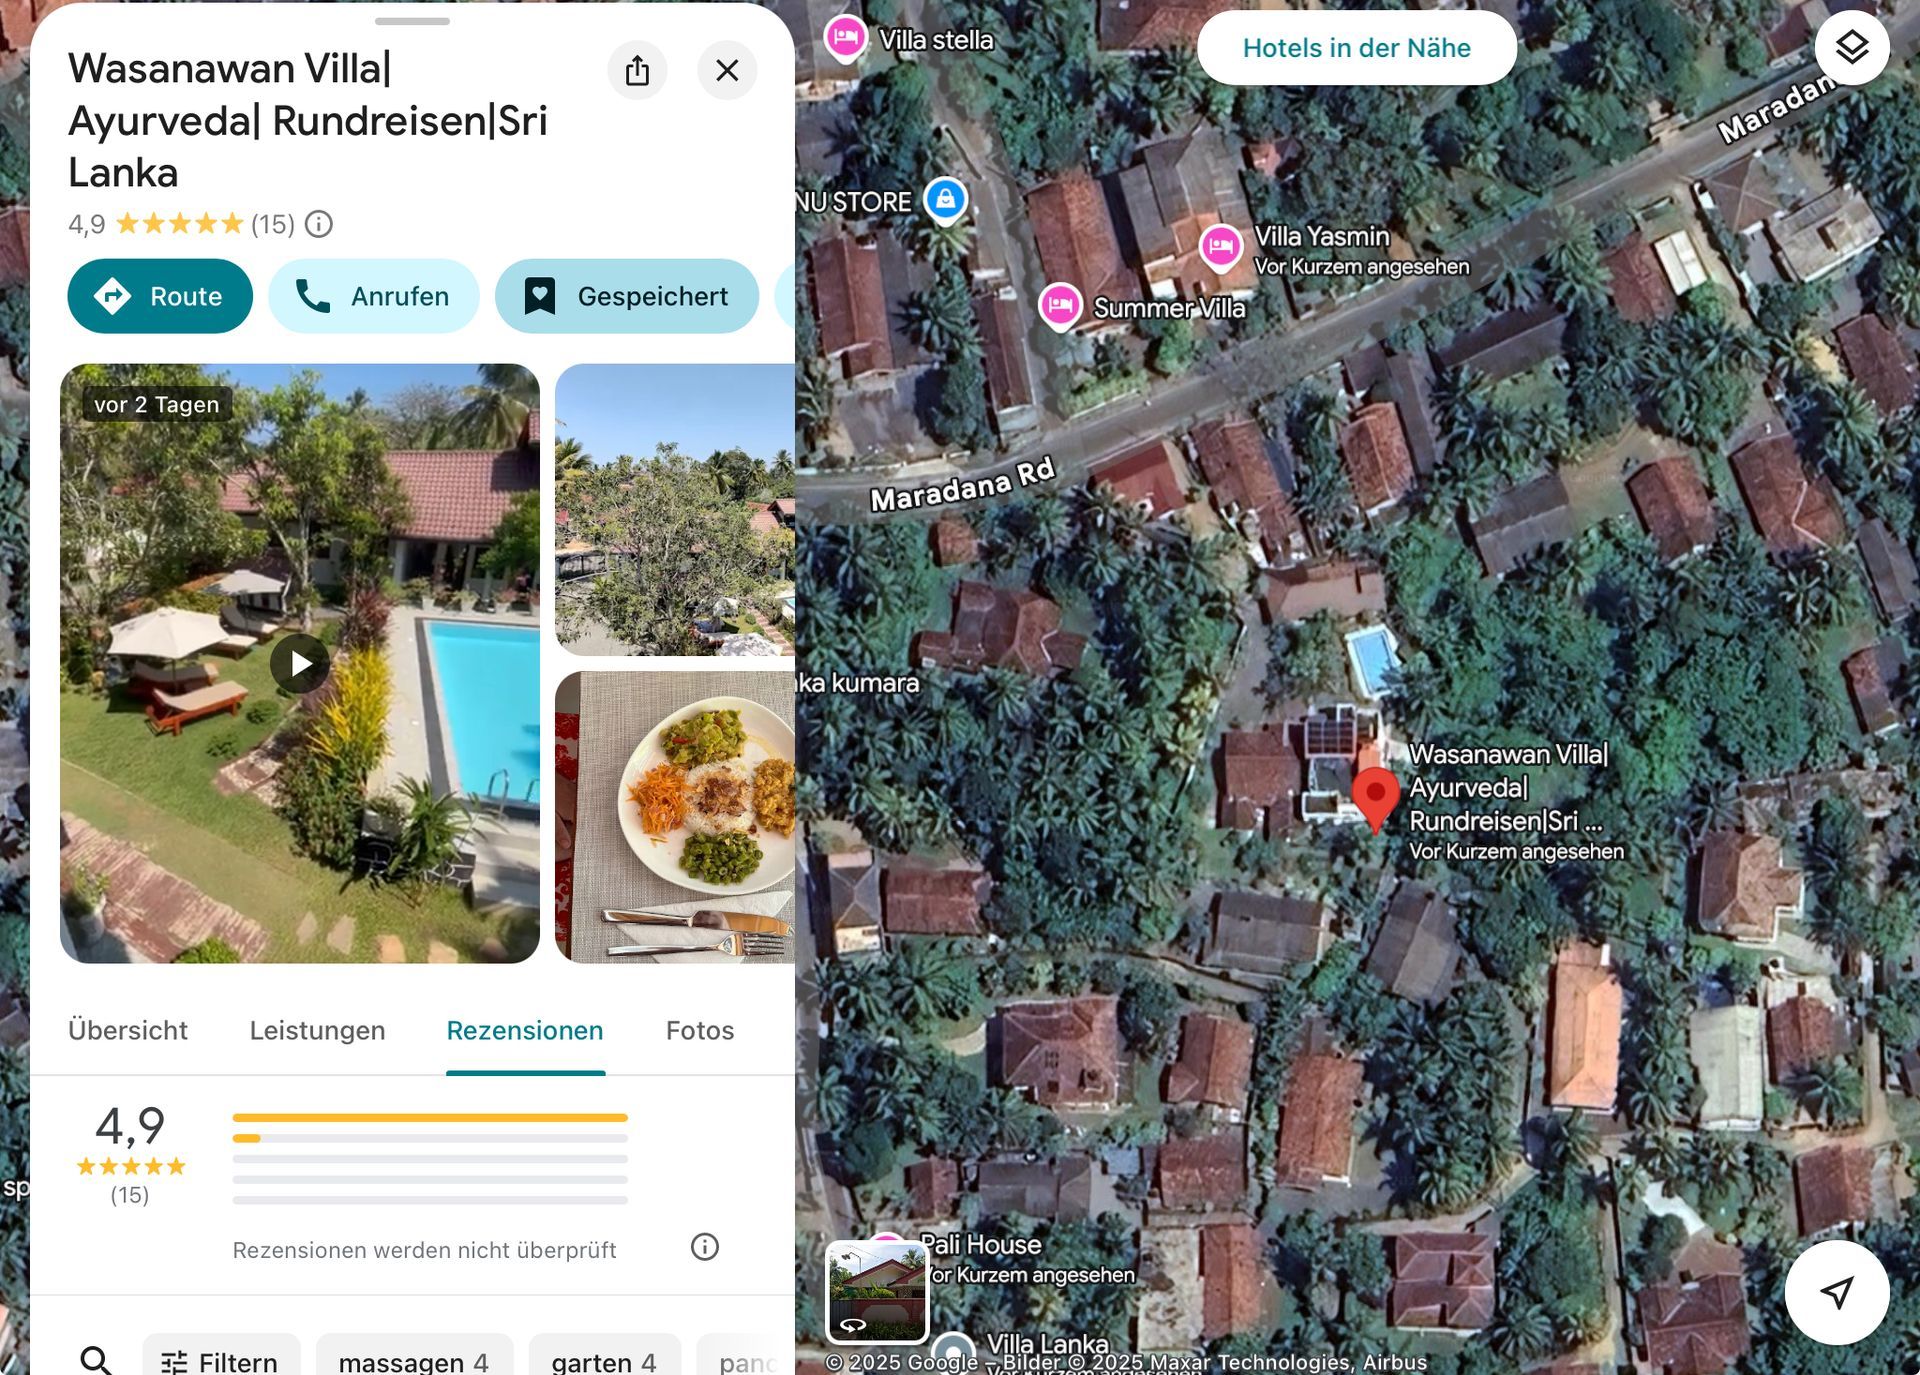Tap the current location arrow button
The width and height of the screenshot is (1920, 1375).
pos(1837,1292)
